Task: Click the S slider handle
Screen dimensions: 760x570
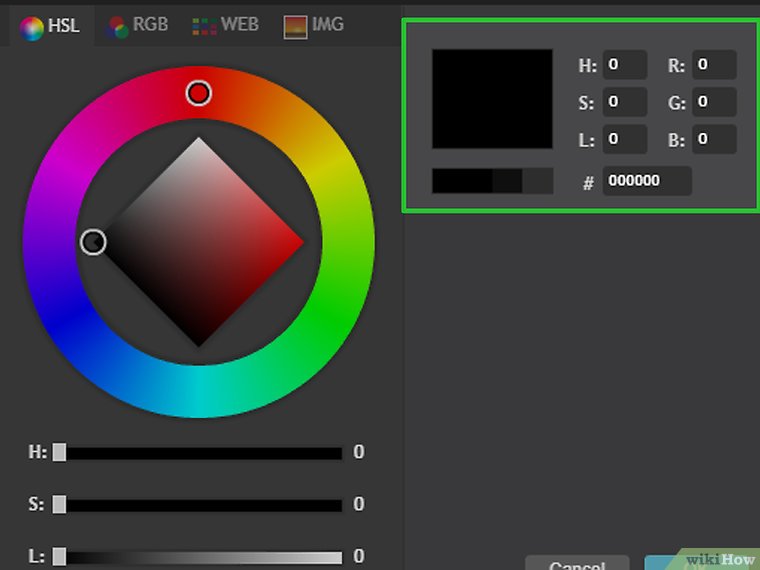Action: coord(59,504)
